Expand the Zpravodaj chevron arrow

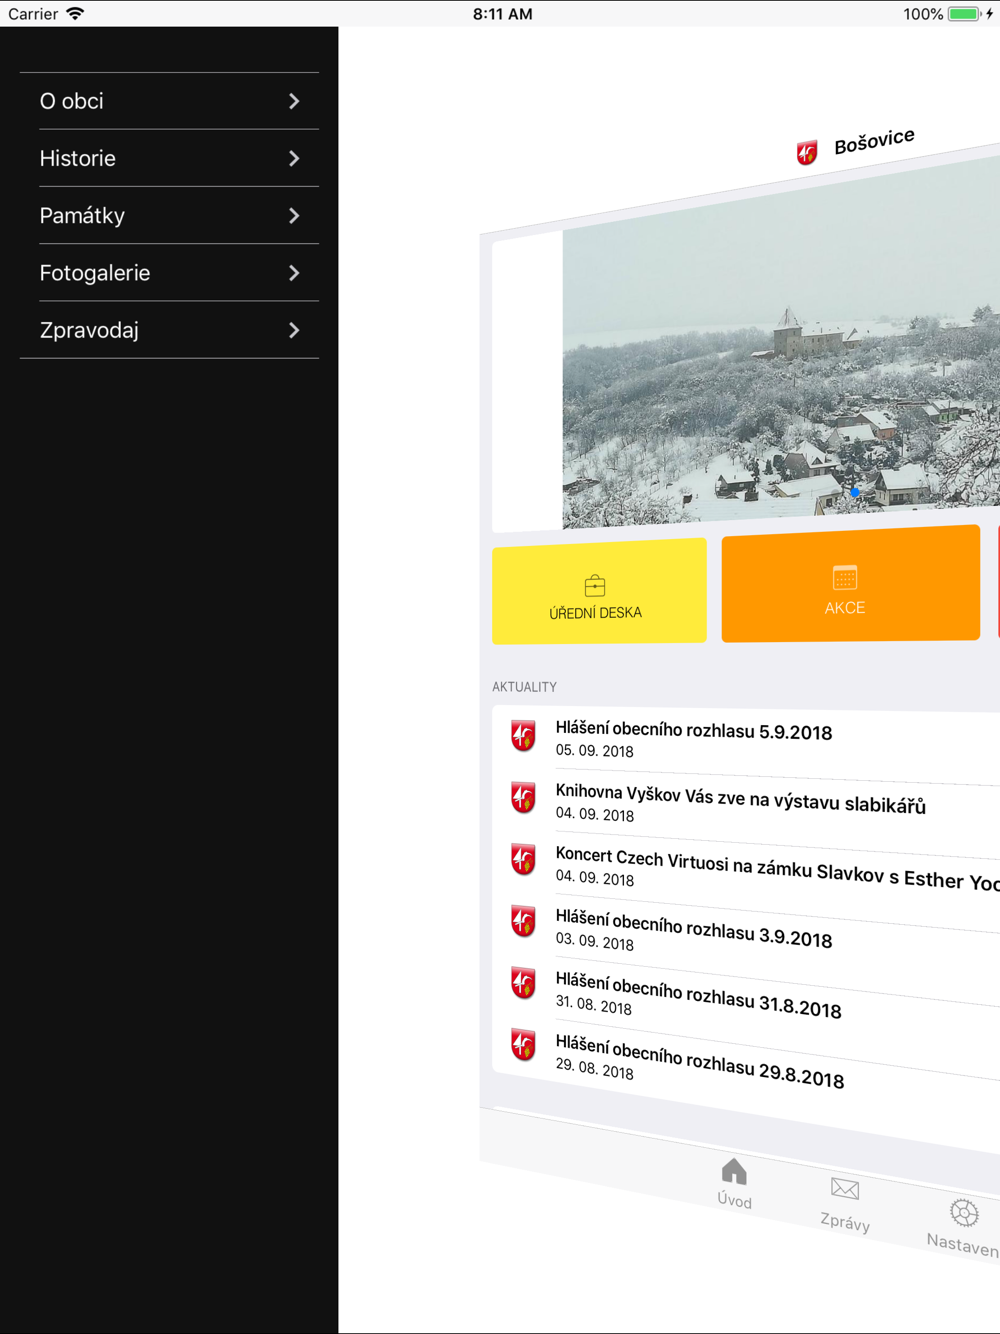294,330
